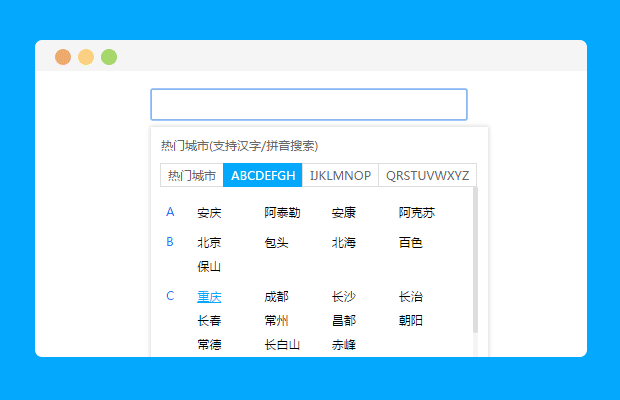Pick city 北京
Image resolution: width=620 pixels, height=400 pixels.
tap(209, 242)
